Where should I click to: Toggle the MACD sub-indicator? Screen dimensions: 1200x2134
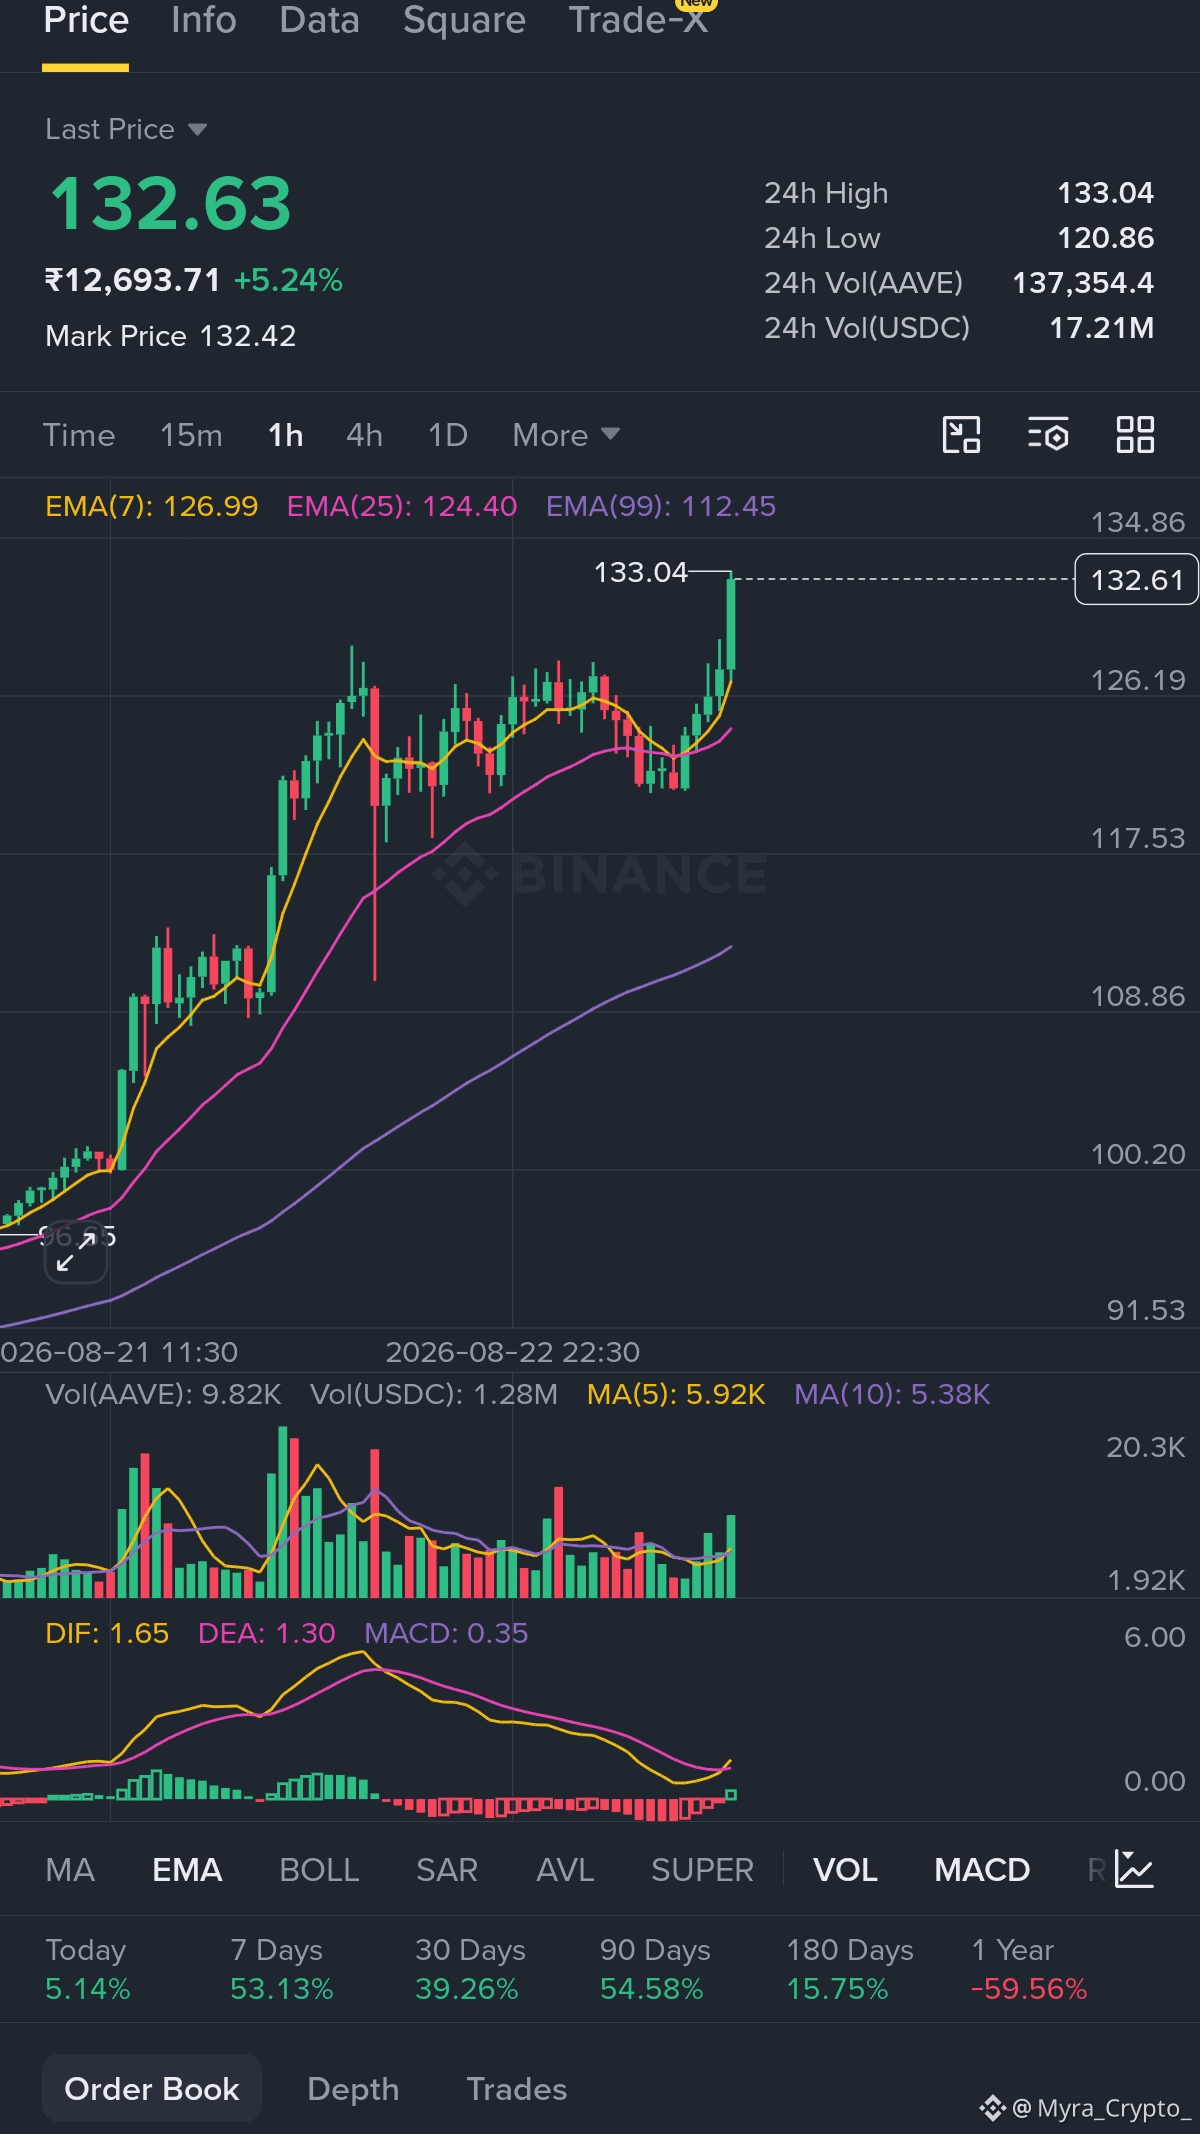[982, 1870]
